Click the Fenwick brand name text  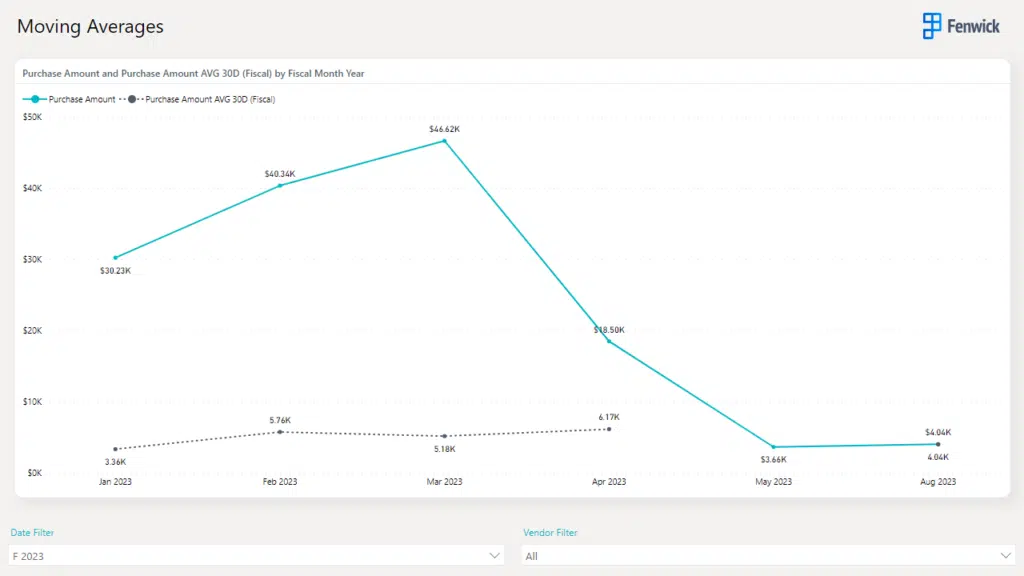974,27
